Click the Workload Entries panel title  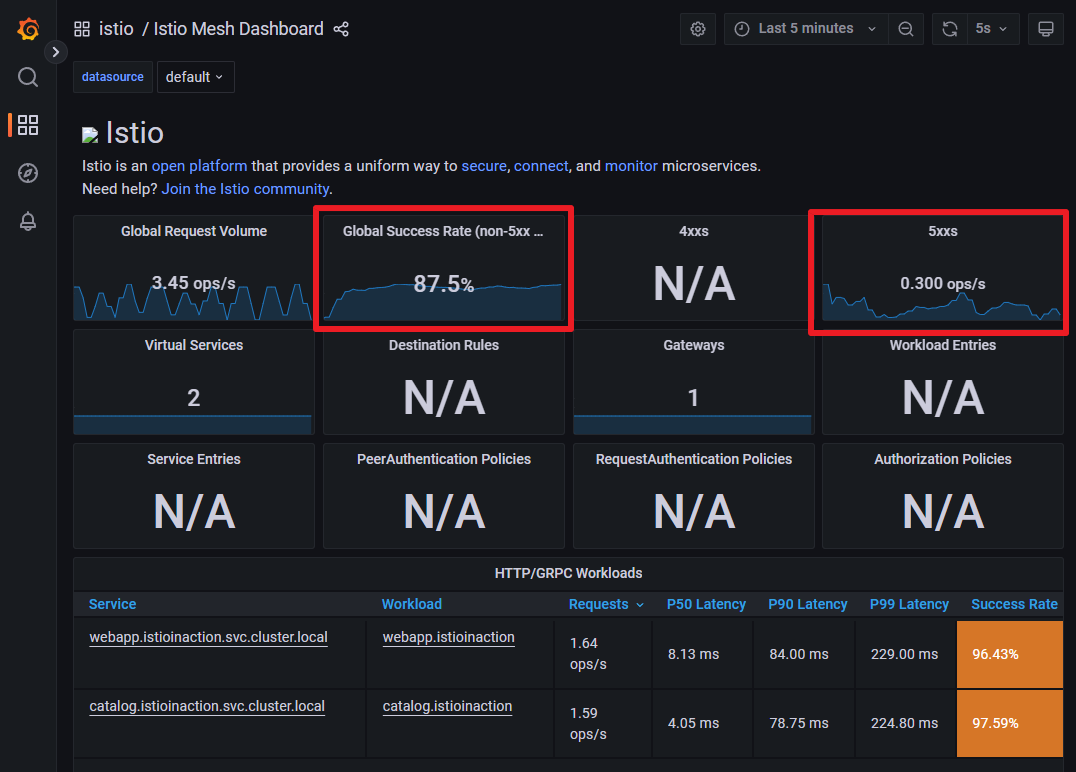pyautogui.click(x=943, y=345)
